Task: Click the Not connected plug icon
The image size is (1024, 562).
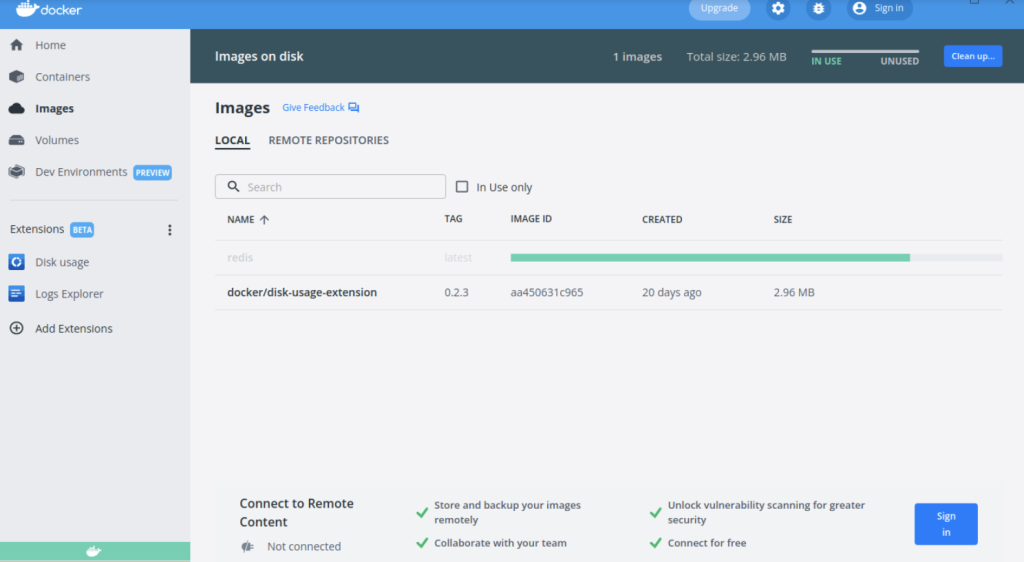Action: [248, 546]
